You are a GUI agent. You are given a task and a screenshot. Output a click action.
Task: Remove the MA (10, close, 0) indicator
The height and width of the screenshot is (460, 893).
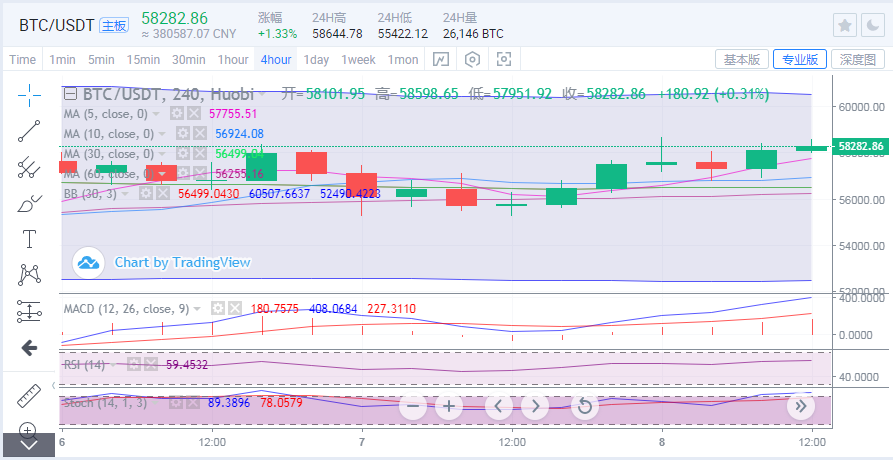click(200, 134)
